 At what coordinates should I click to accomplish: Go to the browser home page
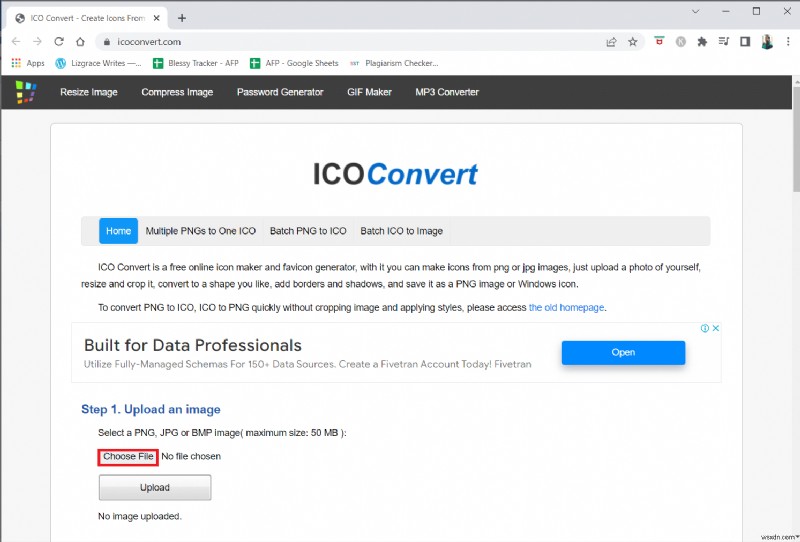click(x=80, y=42)
